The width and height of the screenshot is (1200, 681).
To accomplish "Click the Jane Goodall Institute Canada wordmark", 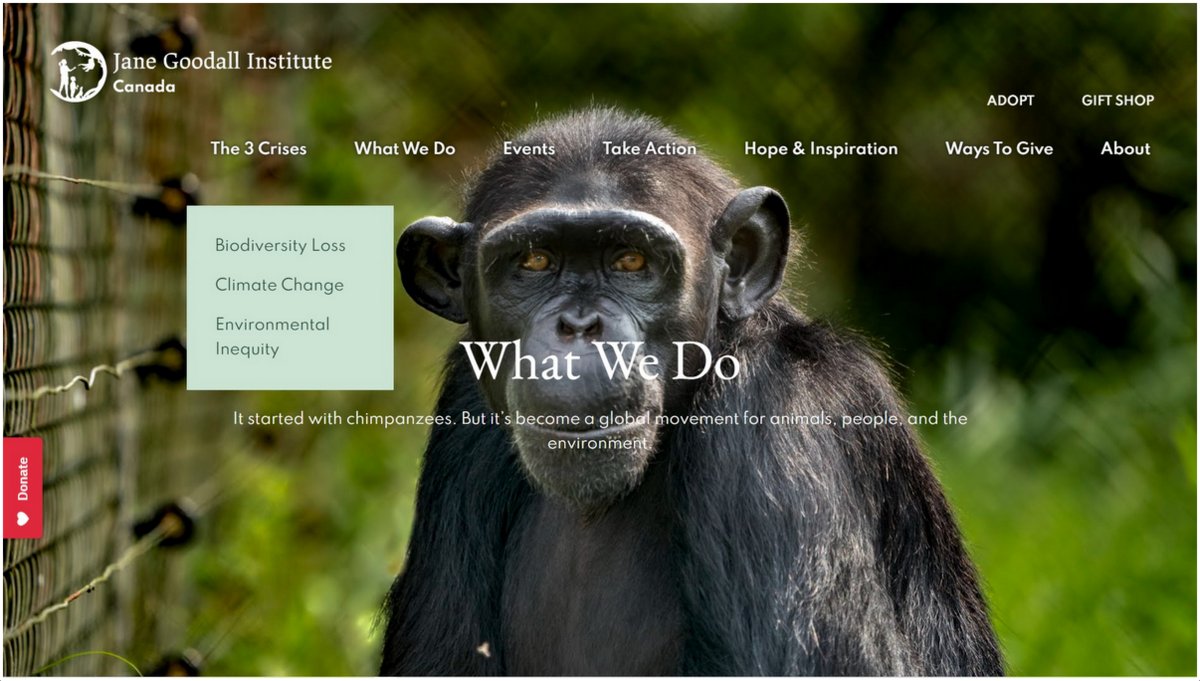I will pyautogui.click(x=222, y=72).
